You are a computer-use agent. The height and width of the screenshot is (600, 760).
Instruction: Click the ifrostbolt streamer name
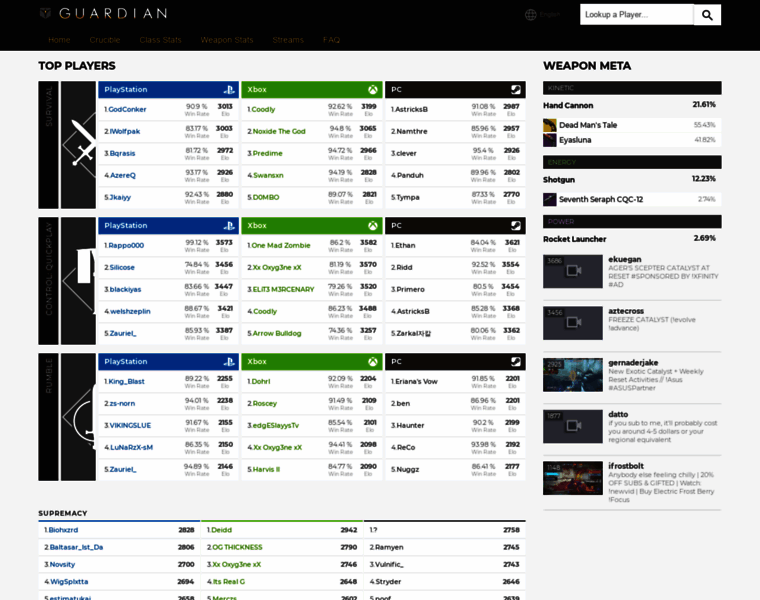coord(626,466)
